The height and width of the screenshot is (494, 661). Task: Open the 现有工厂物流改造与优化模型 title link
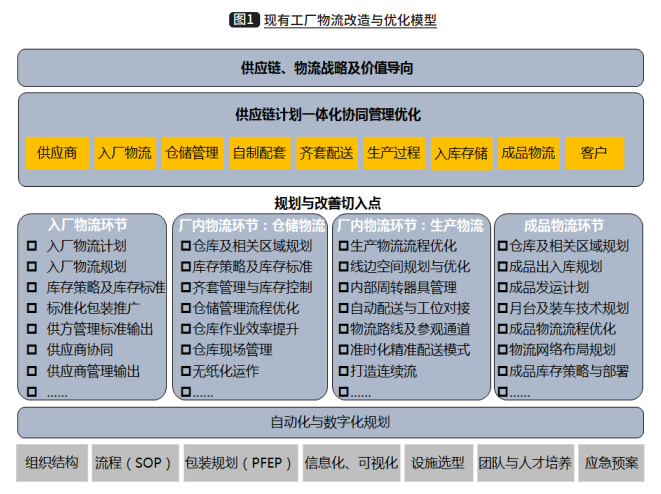tap(349, 19)
